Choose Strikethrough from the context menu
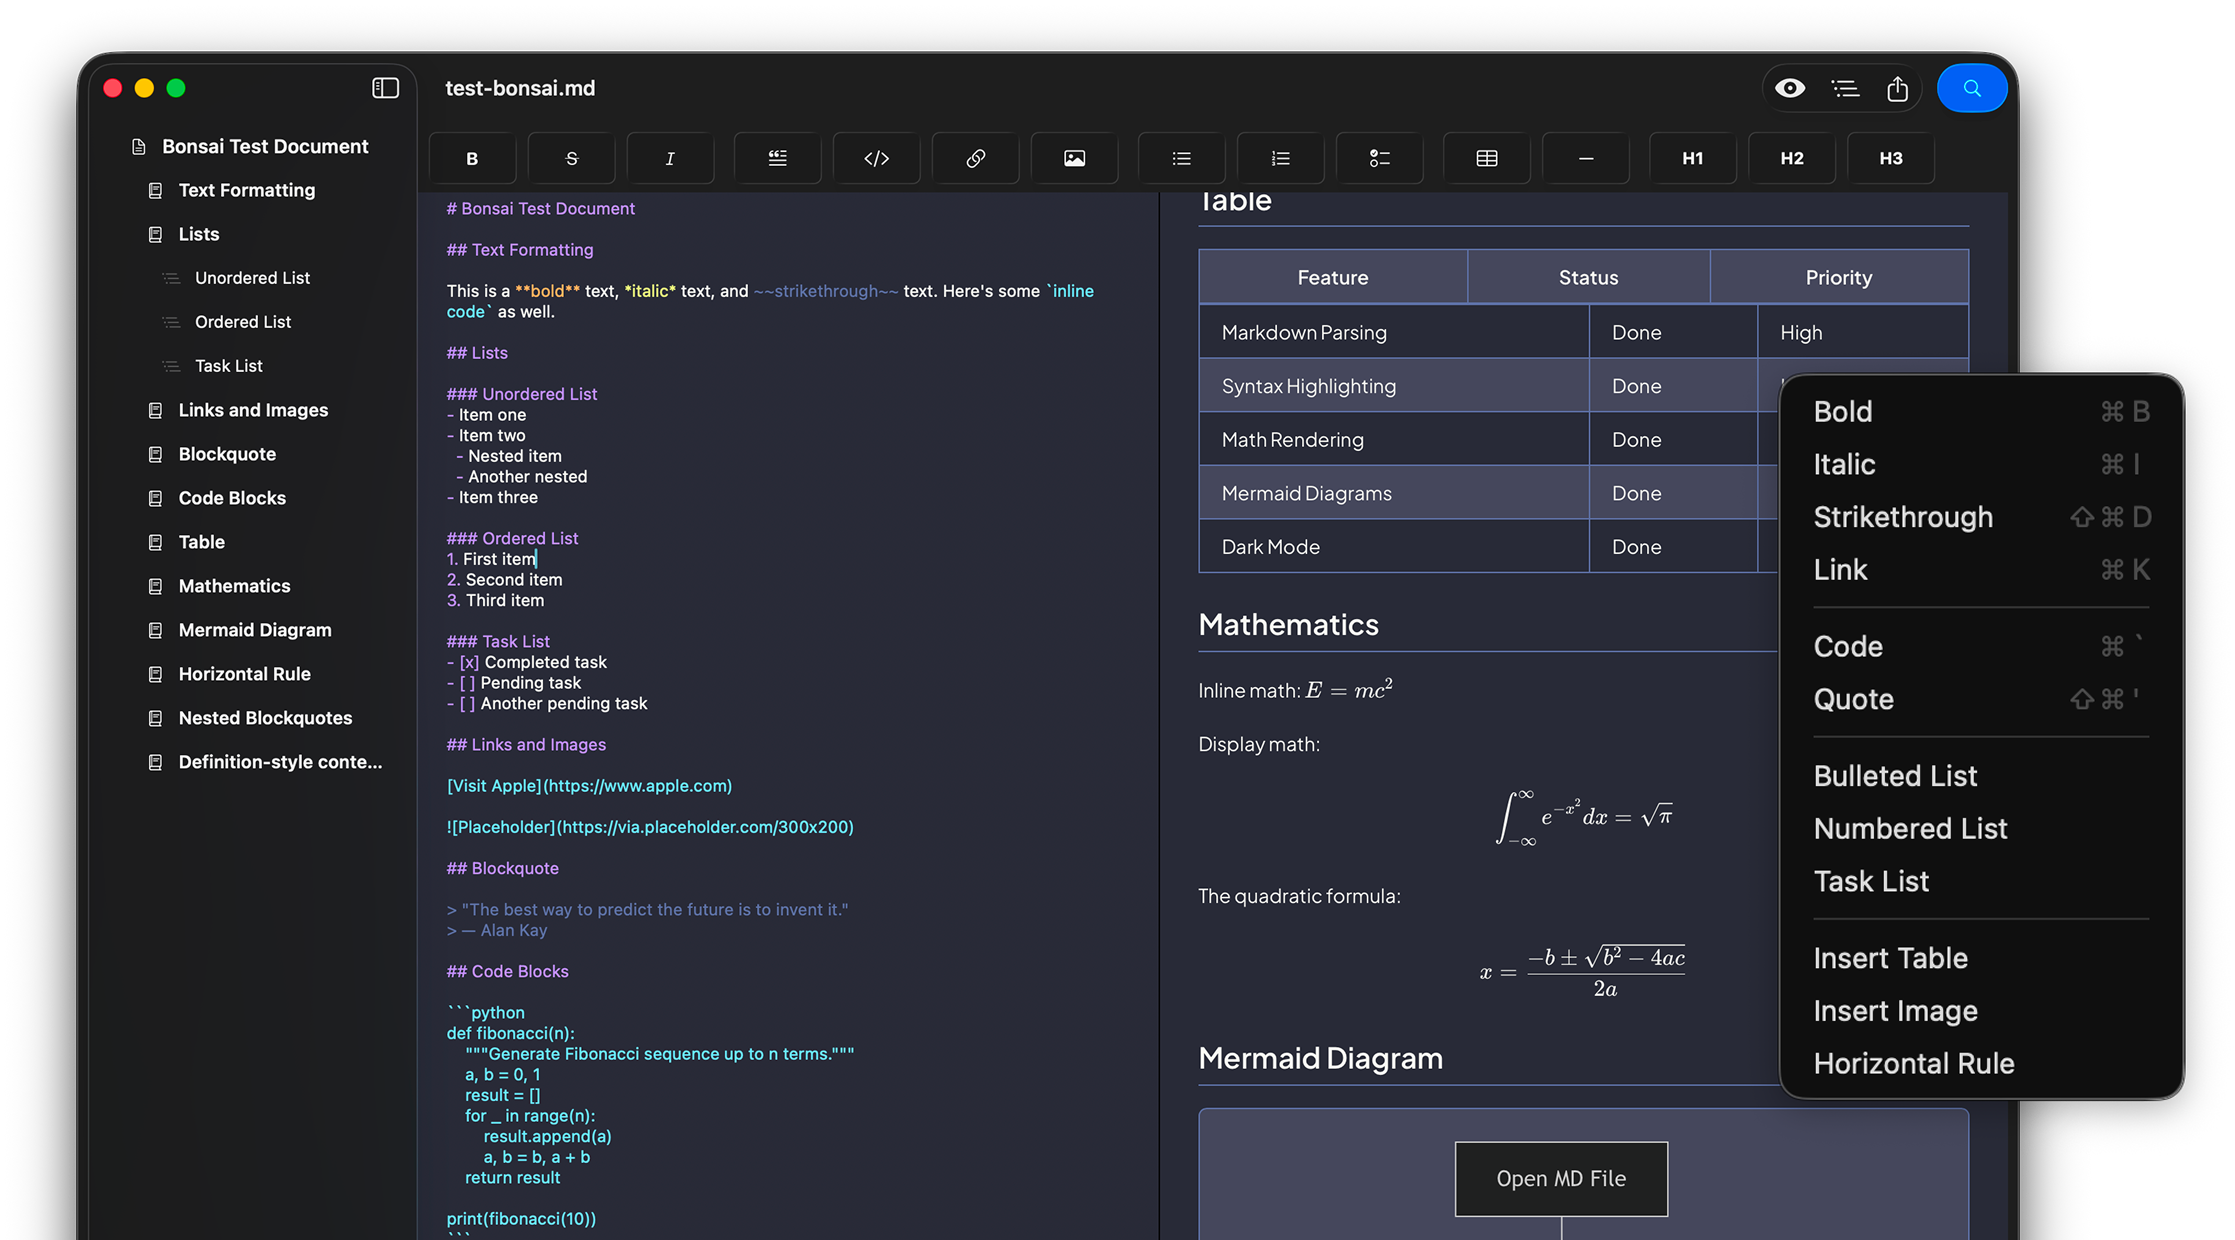Screen dimensions: 2235x1240 (x=1981, y=517)
